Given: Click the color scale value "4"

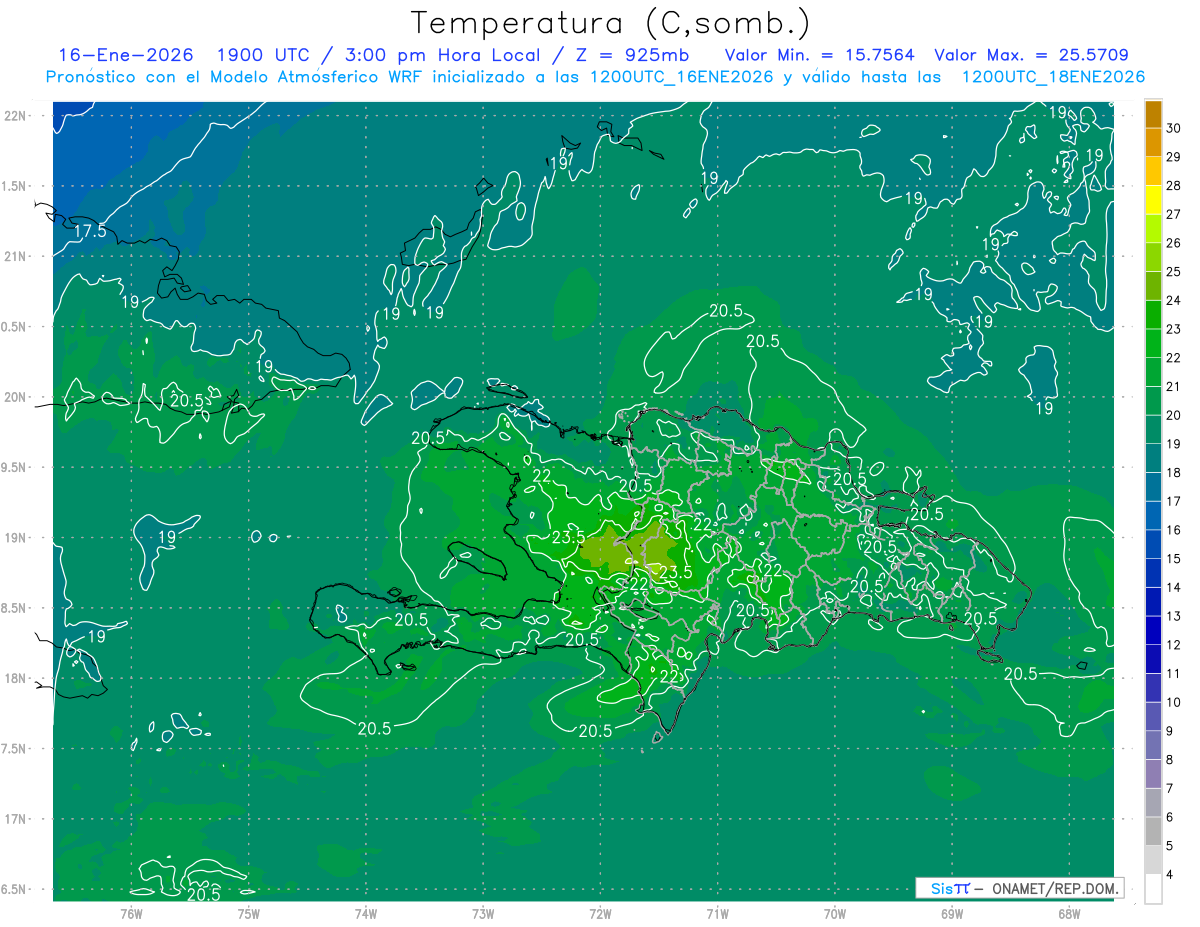Looking at the screenshot, I should pos(1170,874).
